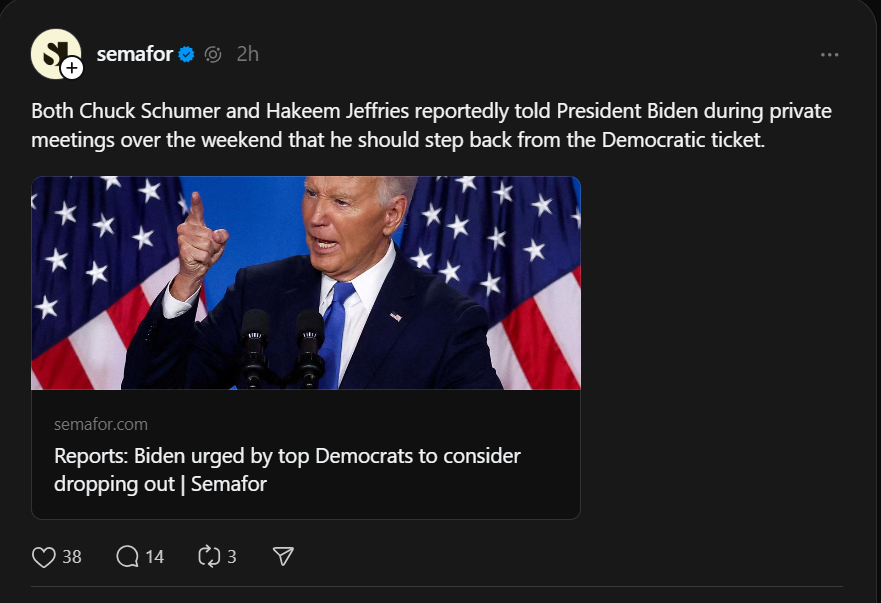Open the semafor username profile link

[135, 54]
